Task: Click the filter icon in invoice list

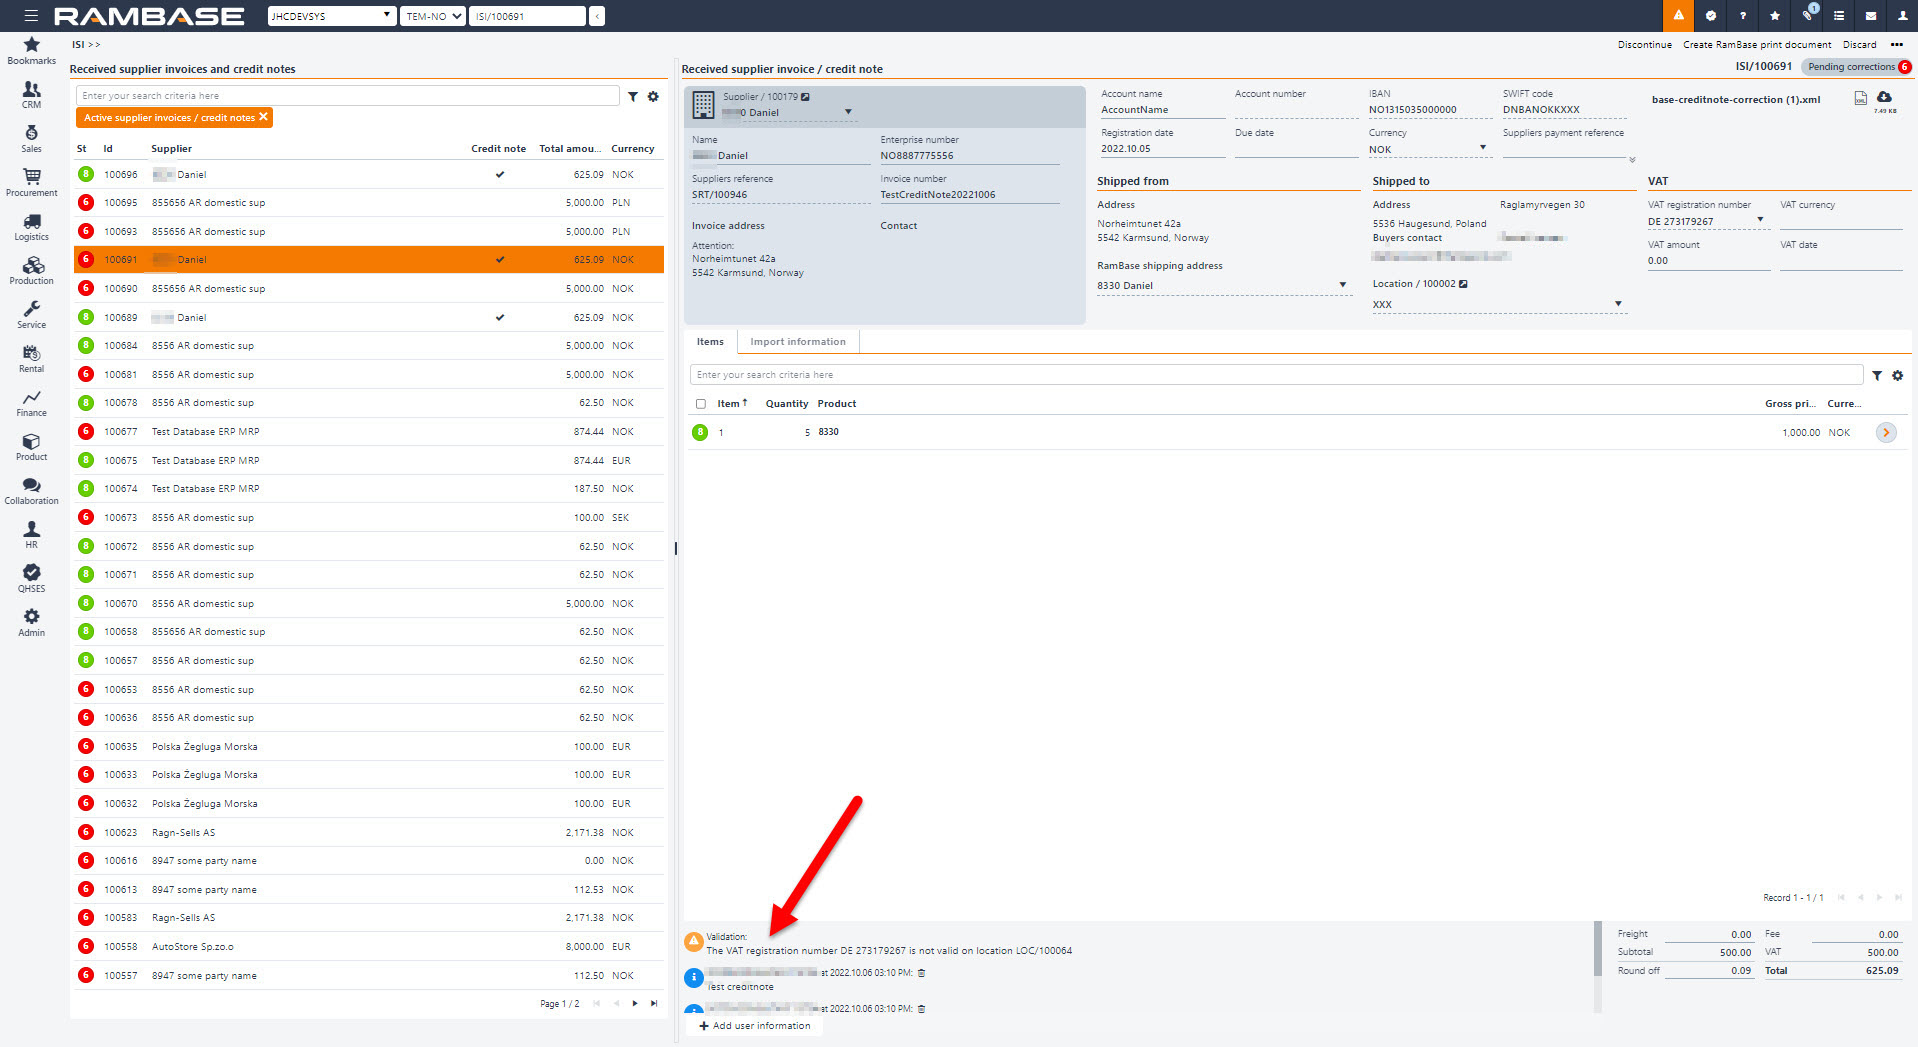Action: pos(633,97)
